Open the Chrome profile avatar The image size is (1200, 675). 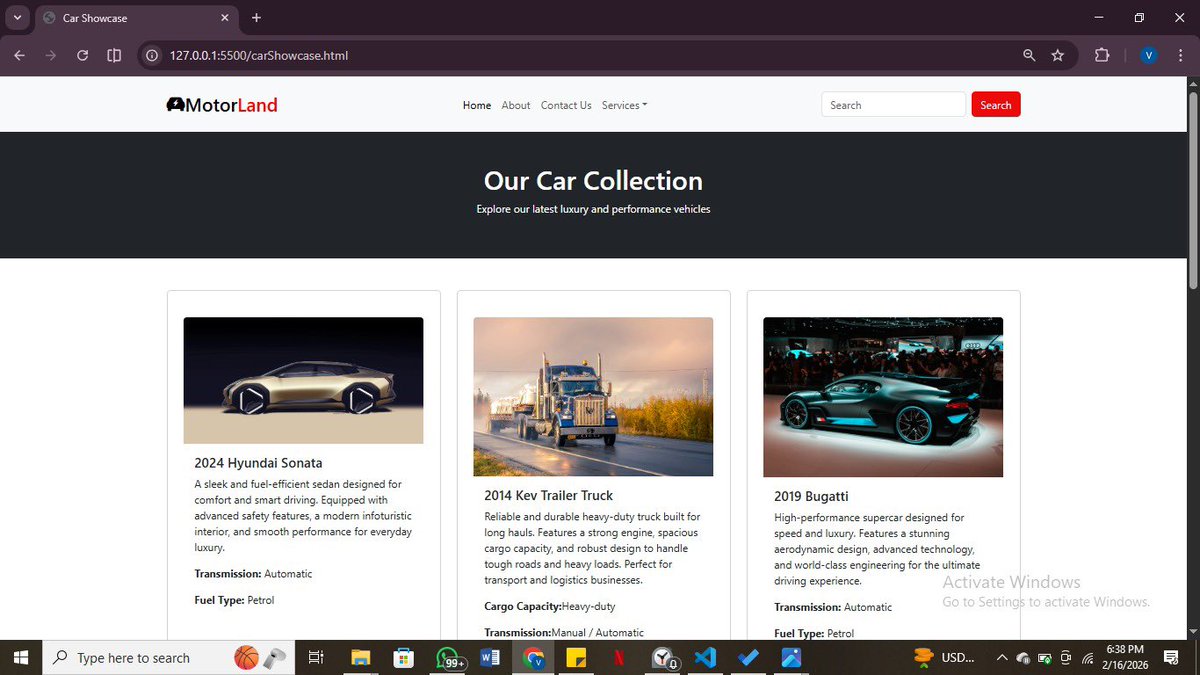[x=1149, y=56]
